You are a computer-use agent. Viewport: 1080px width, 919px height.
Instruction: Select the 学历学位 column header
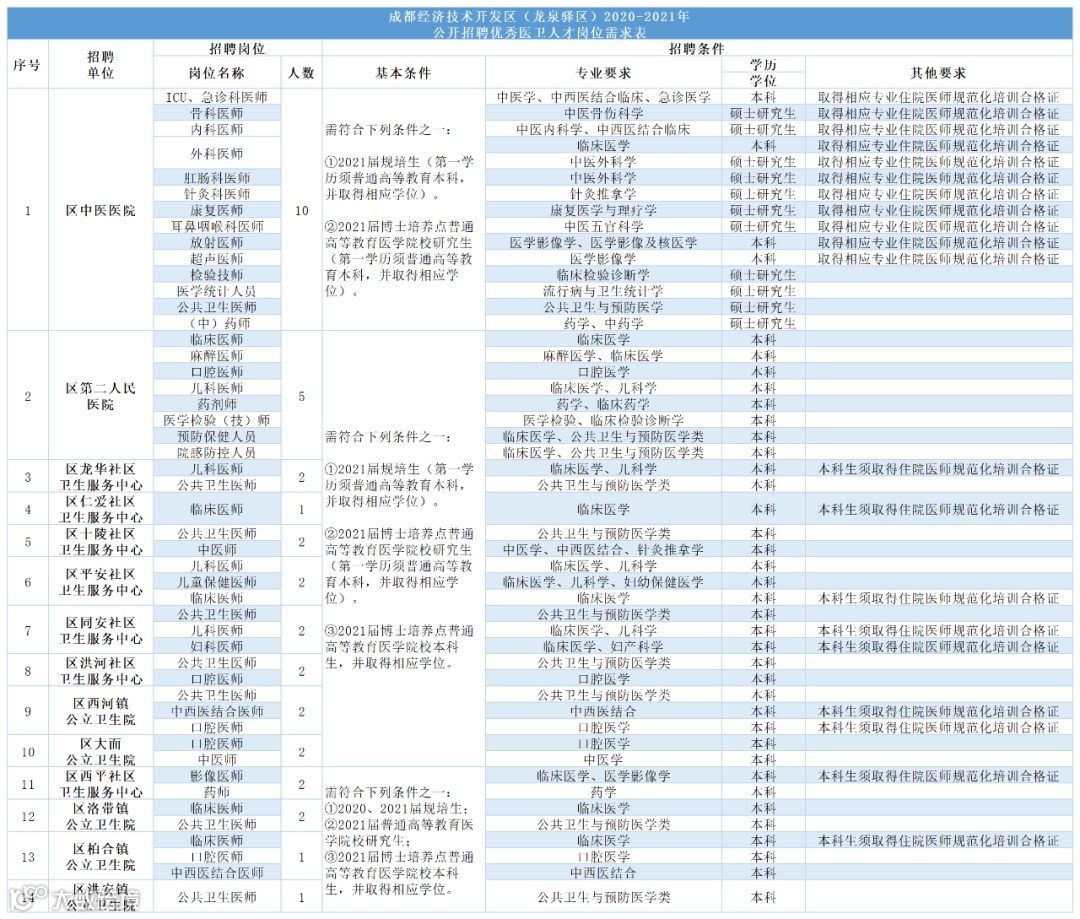pos(763,73)
